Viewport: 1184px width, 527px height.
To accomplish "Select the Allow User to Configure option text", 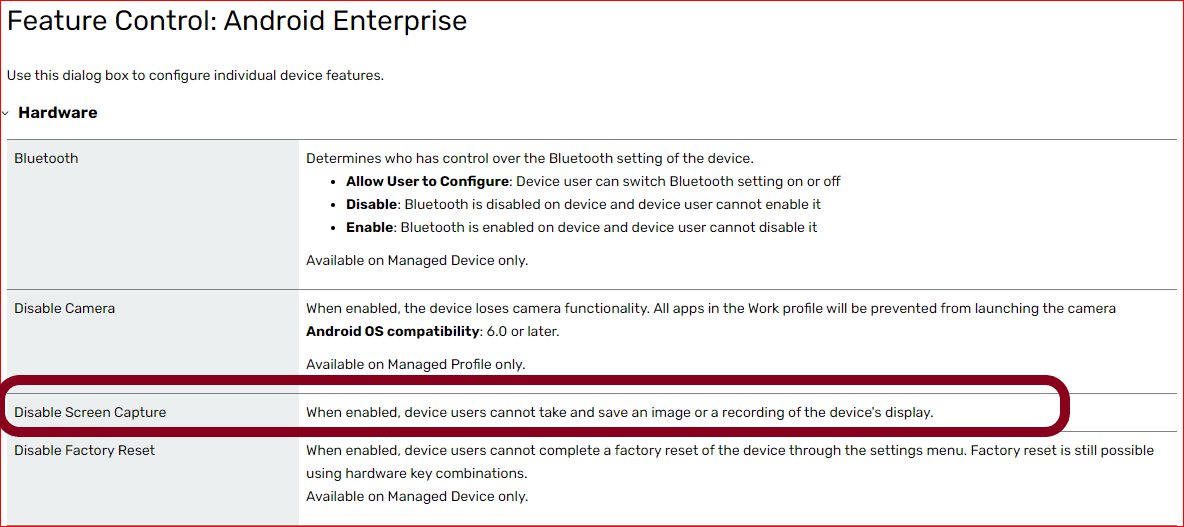I will pos(427,182).
